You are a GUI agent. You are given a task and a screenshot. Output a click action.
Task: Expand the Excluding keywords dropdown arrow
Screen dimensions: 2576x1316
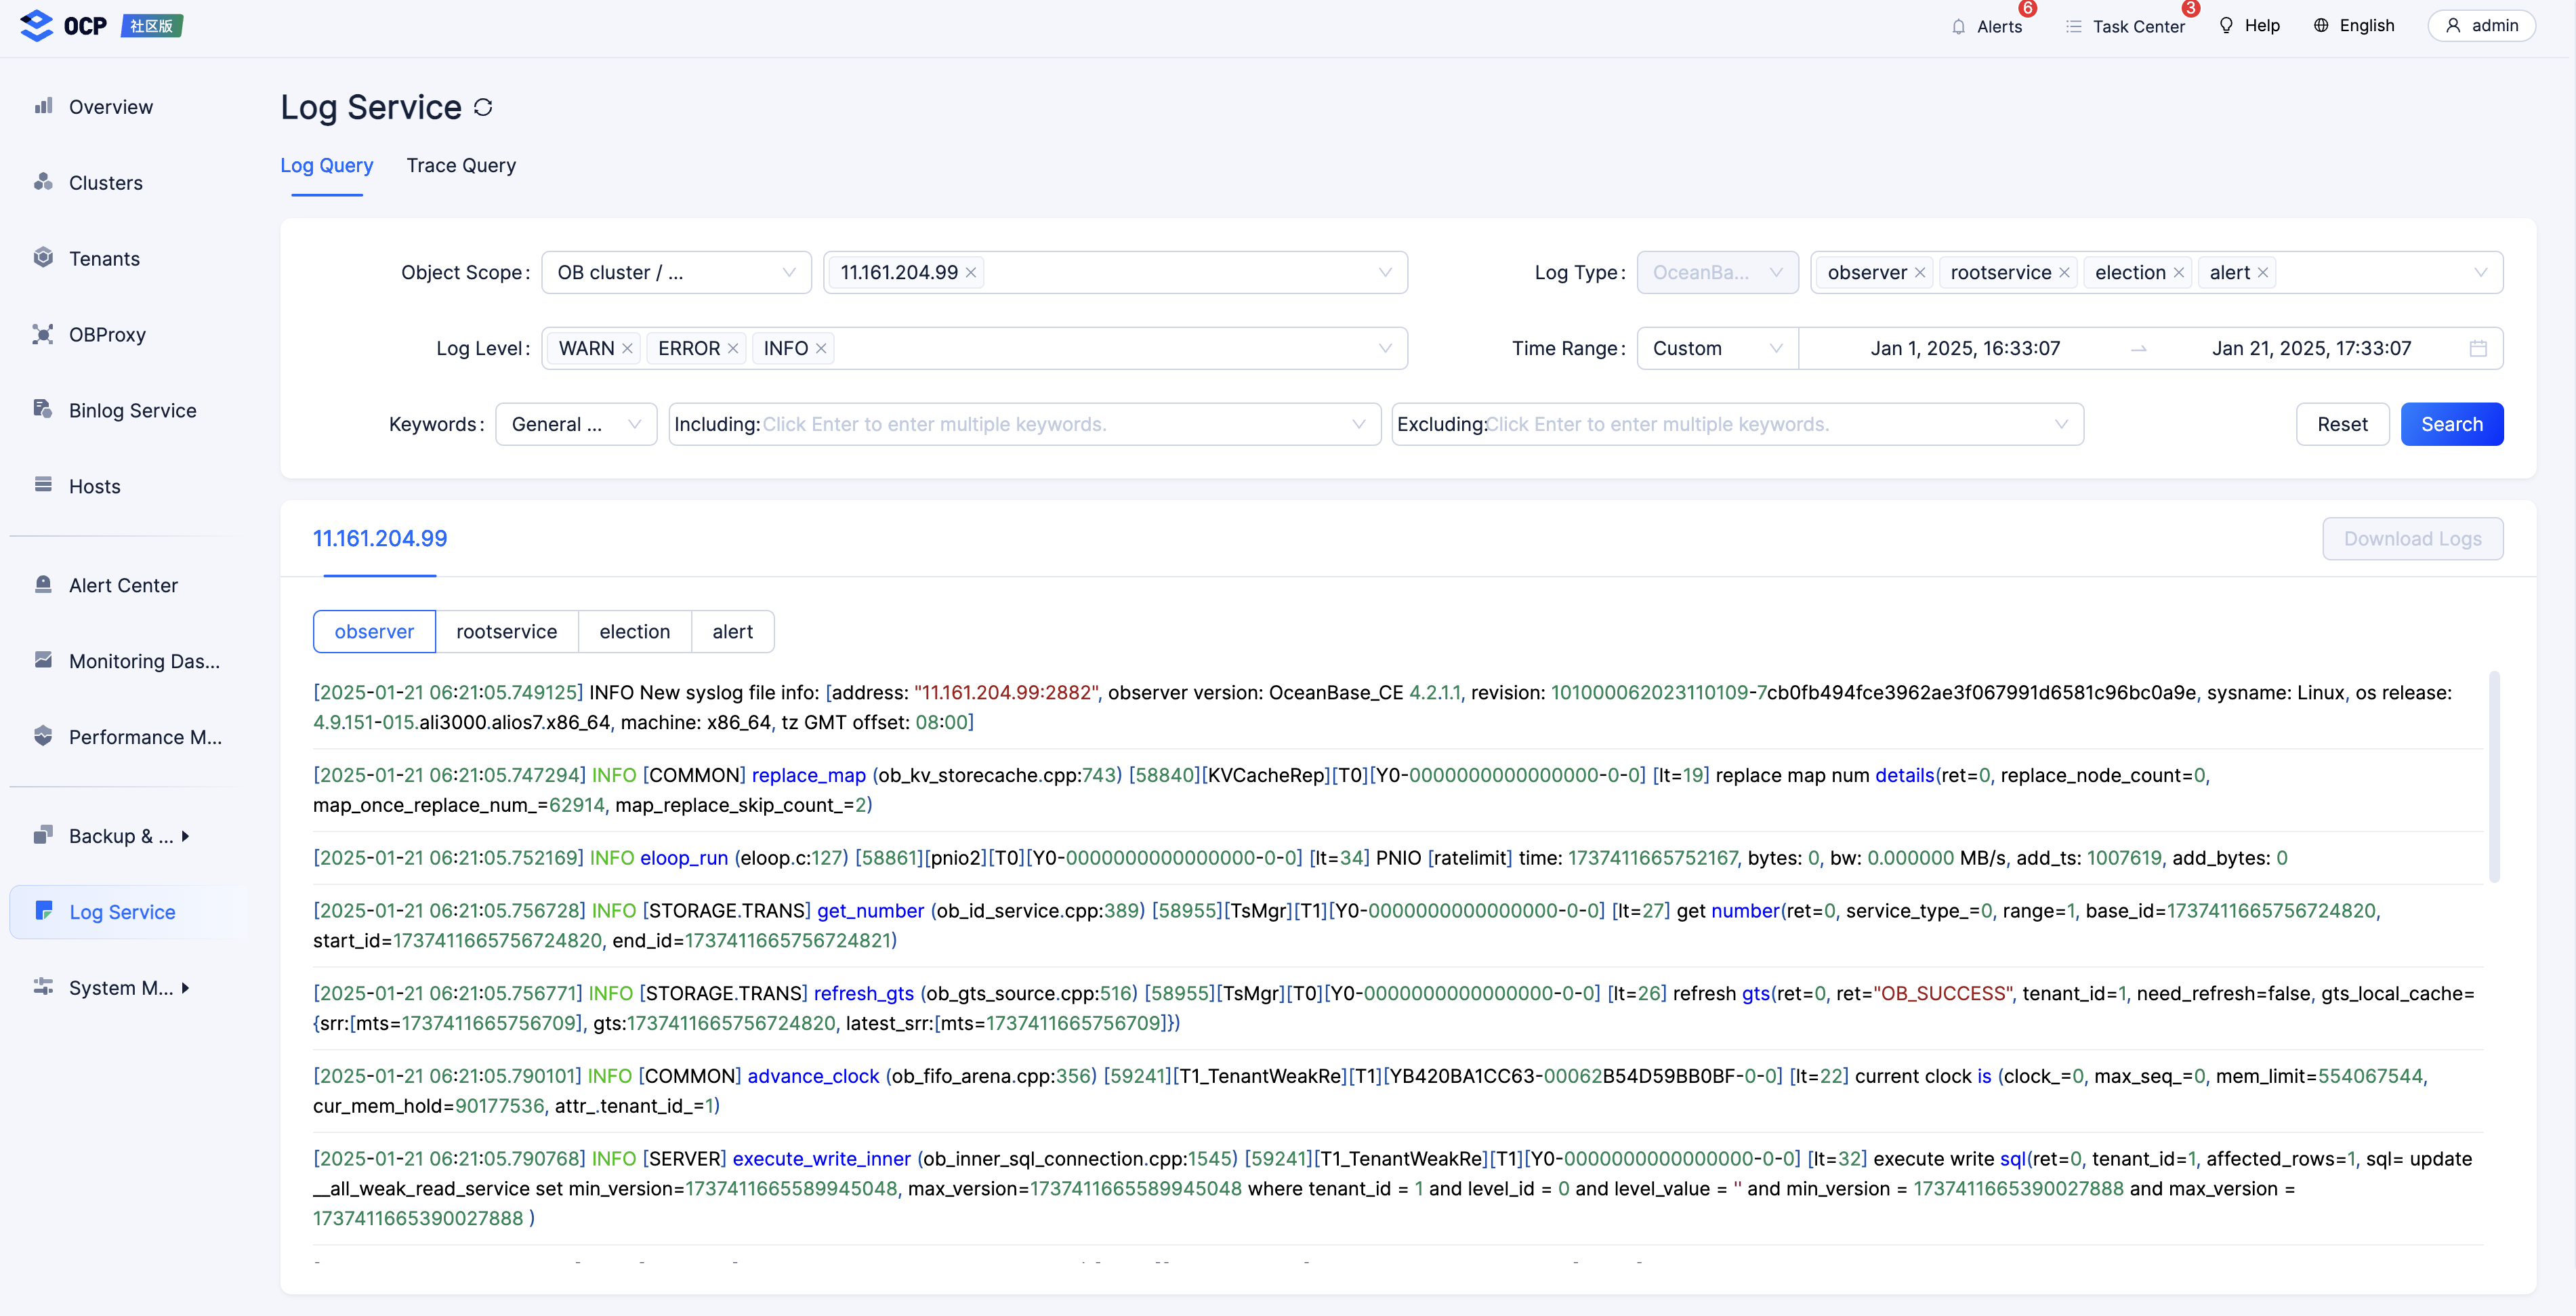coord(2061,425)
